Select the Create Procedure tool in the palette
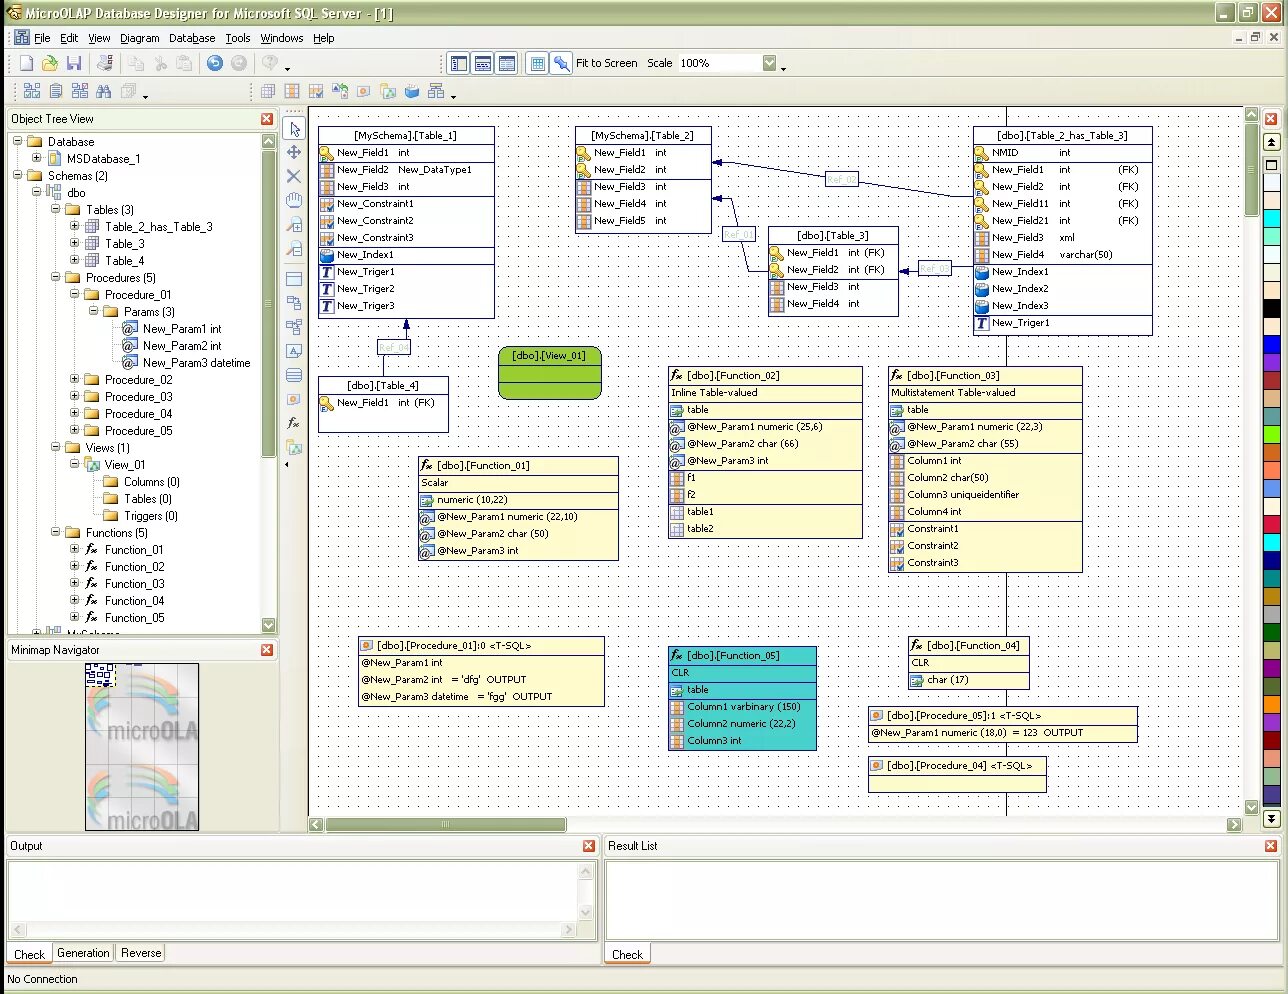Viewport: 1288px width, 994px height. (x=294, y=399)
